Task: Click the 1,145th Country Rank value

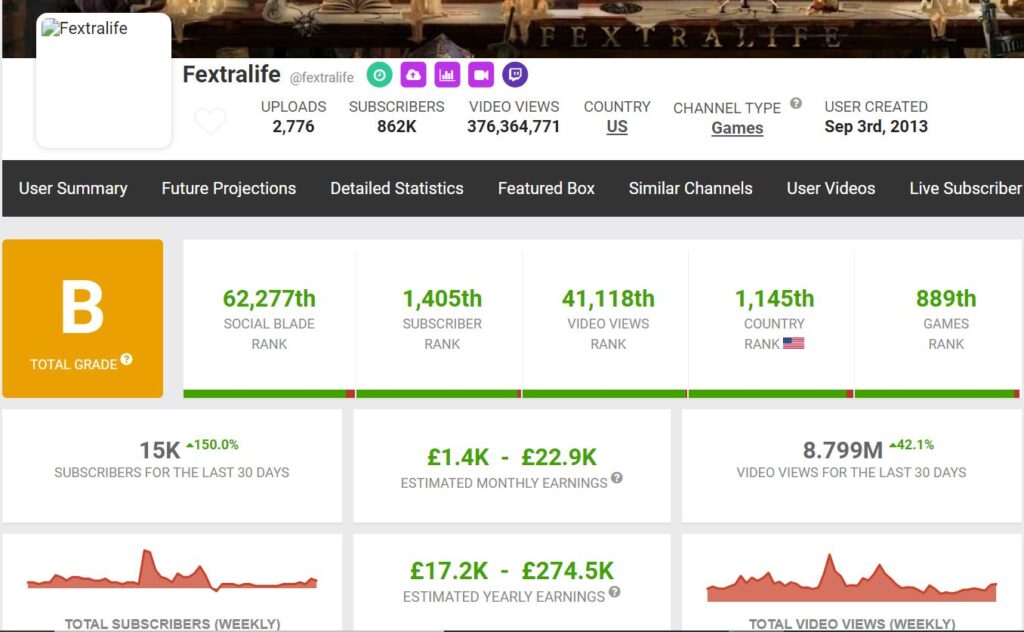Action: pos(775,298)
